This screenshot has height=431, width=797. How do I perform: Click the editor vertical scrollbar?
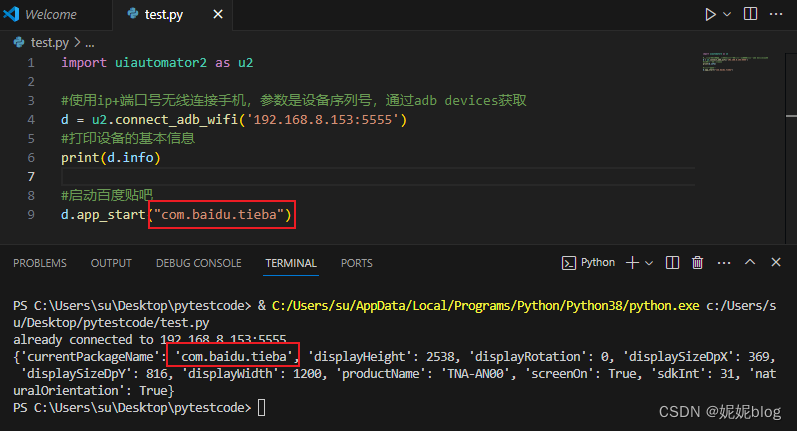(x=791, y=147)
